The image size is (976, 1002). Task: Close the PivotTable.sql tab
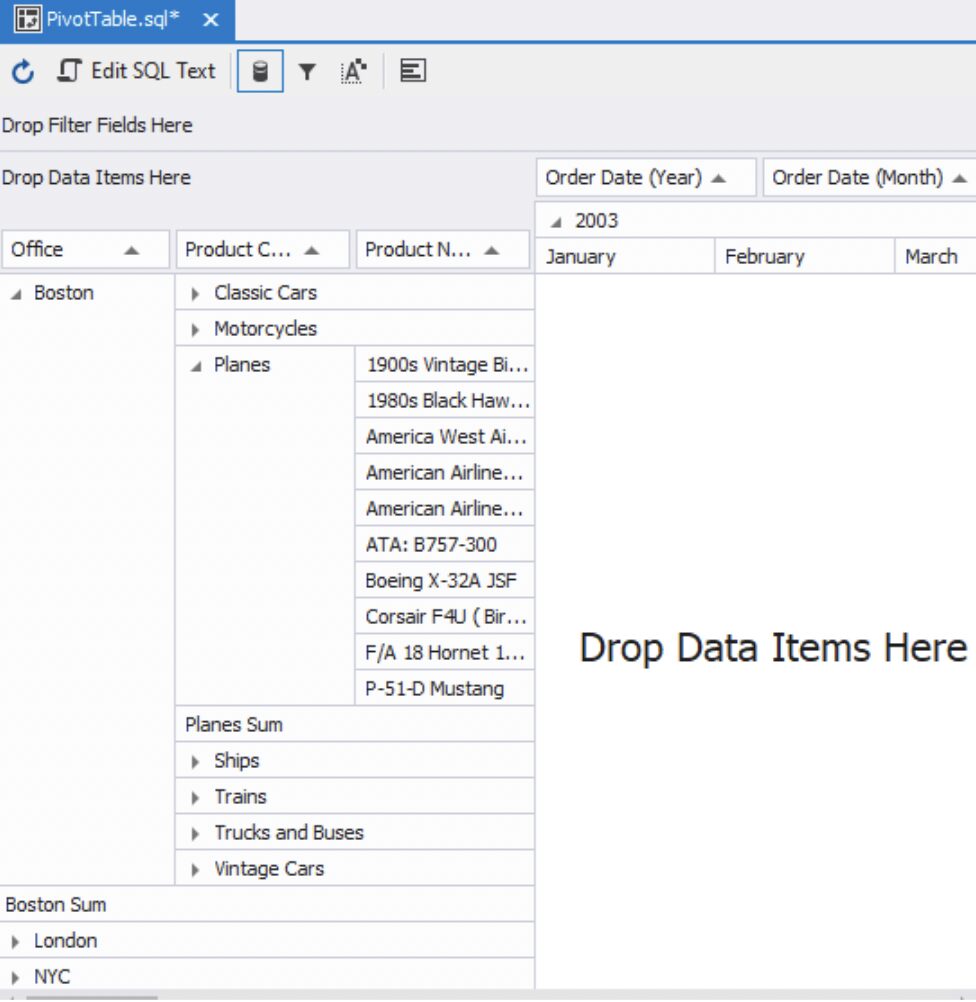tap(211, 20)
